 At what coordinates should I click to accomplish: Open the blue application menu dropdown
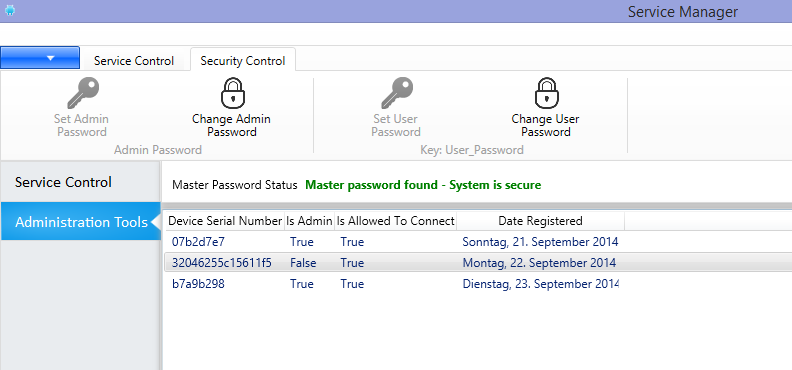pos(40,58)
